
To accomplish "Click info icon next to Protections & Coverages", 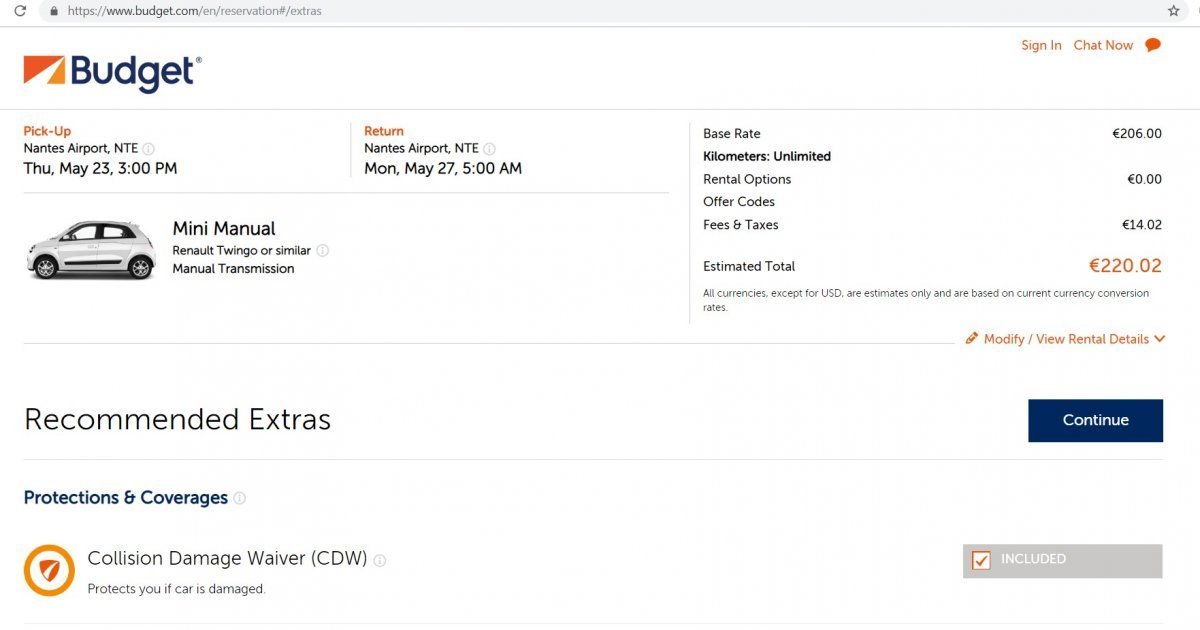I will point(240,498).
